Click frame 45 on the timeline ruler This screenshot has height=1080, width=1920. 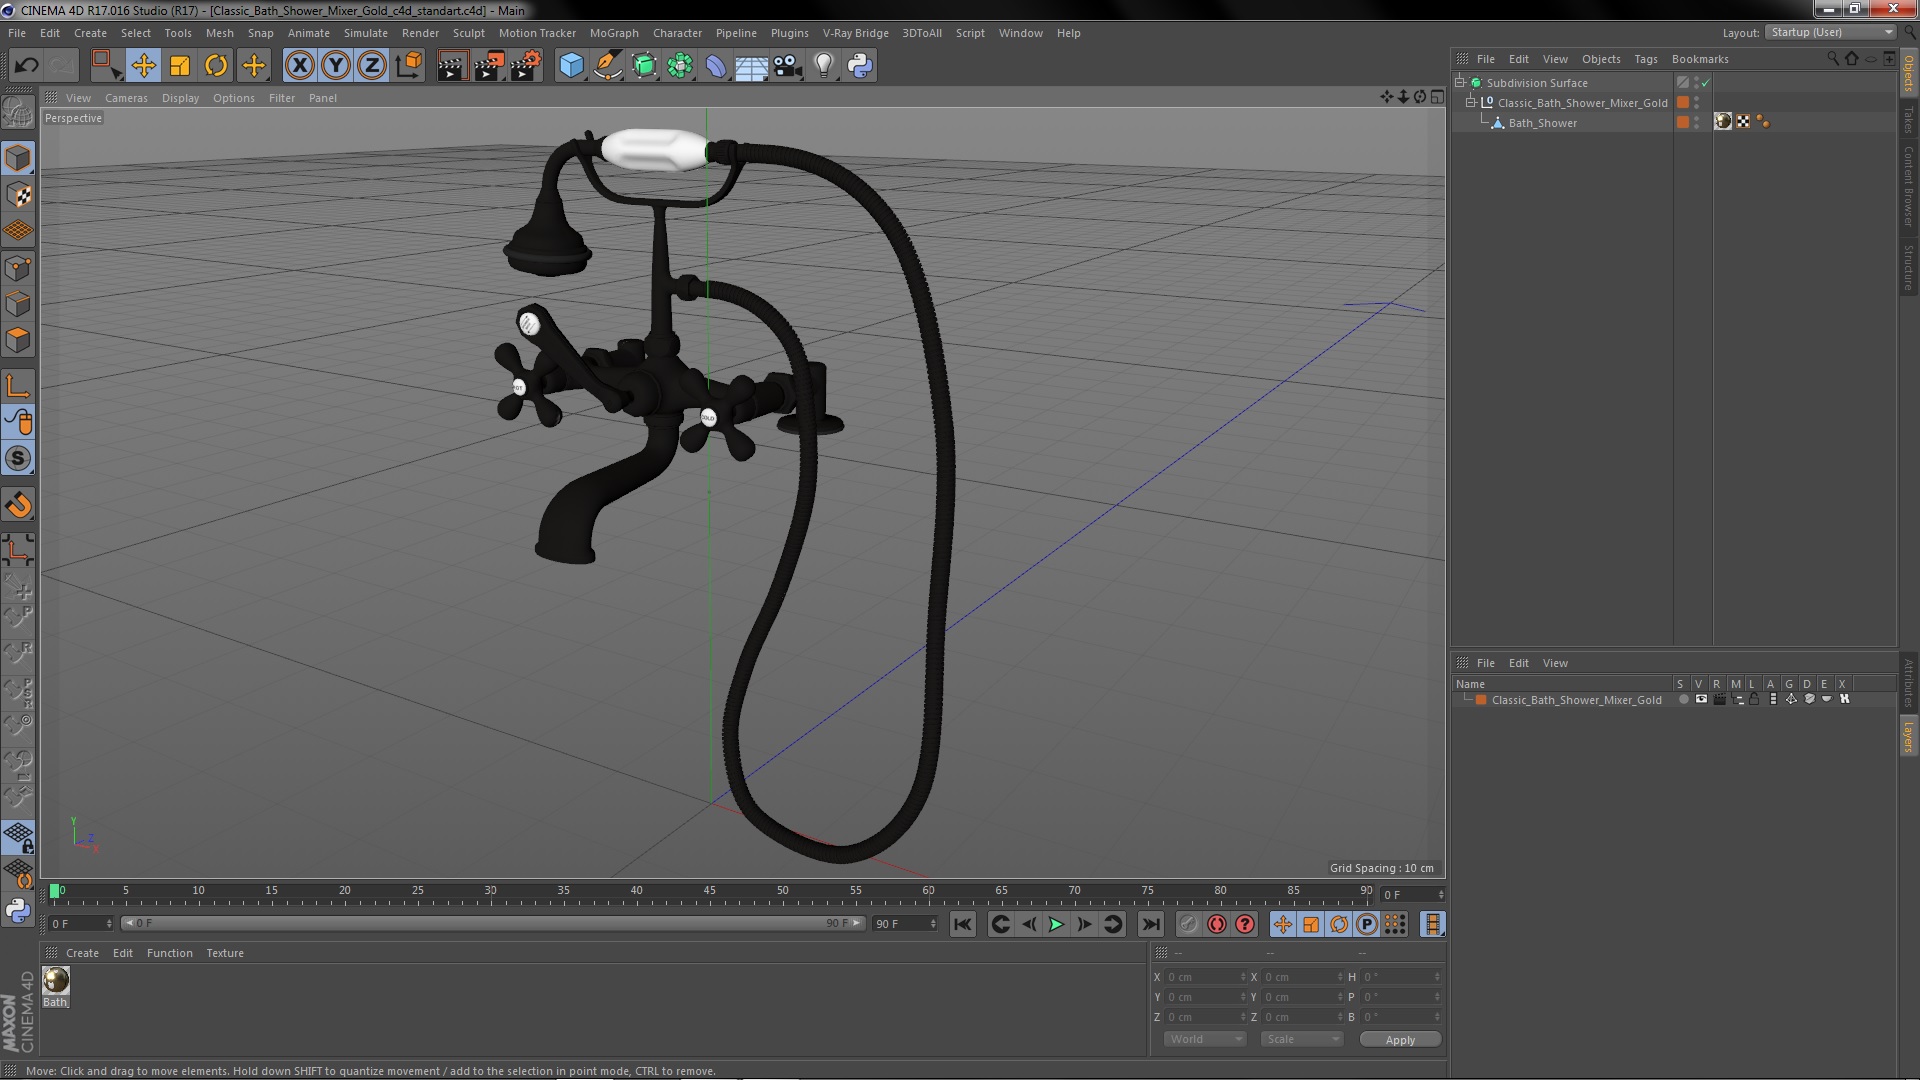709,891
